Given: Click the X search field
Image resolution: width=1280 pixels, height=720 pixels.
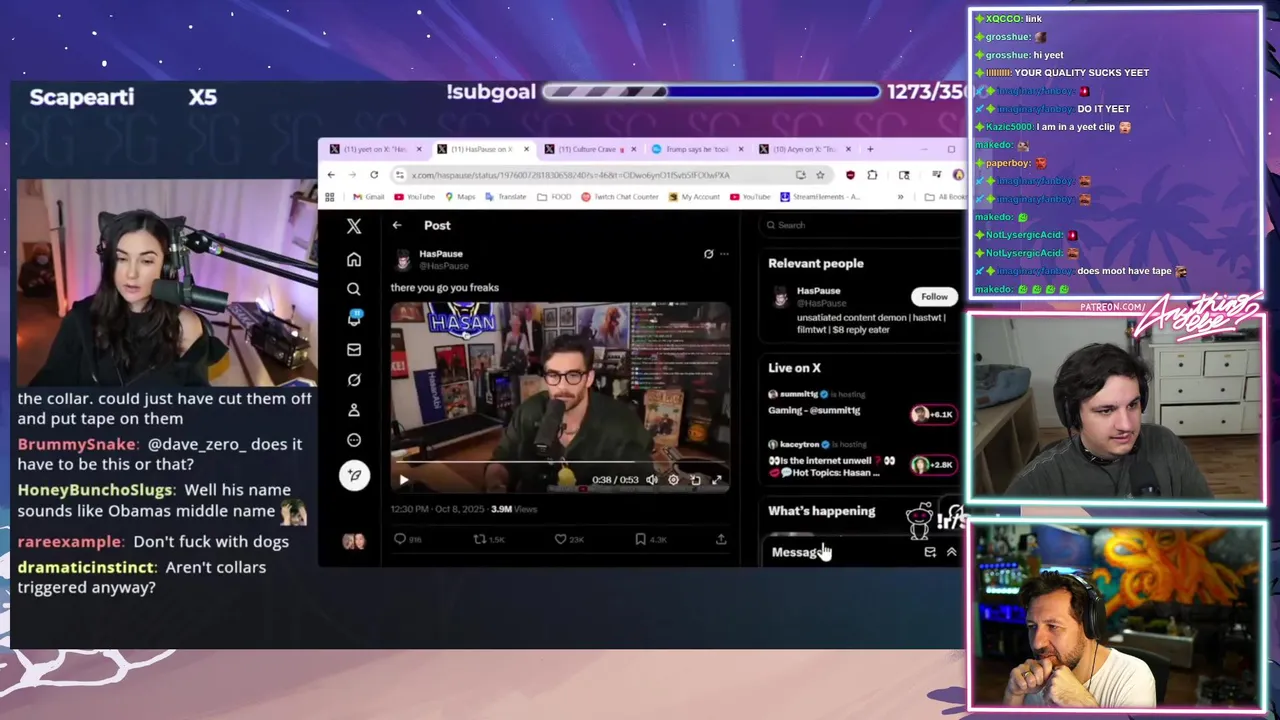Looking at the screenshot, I should tap(860, 225).
